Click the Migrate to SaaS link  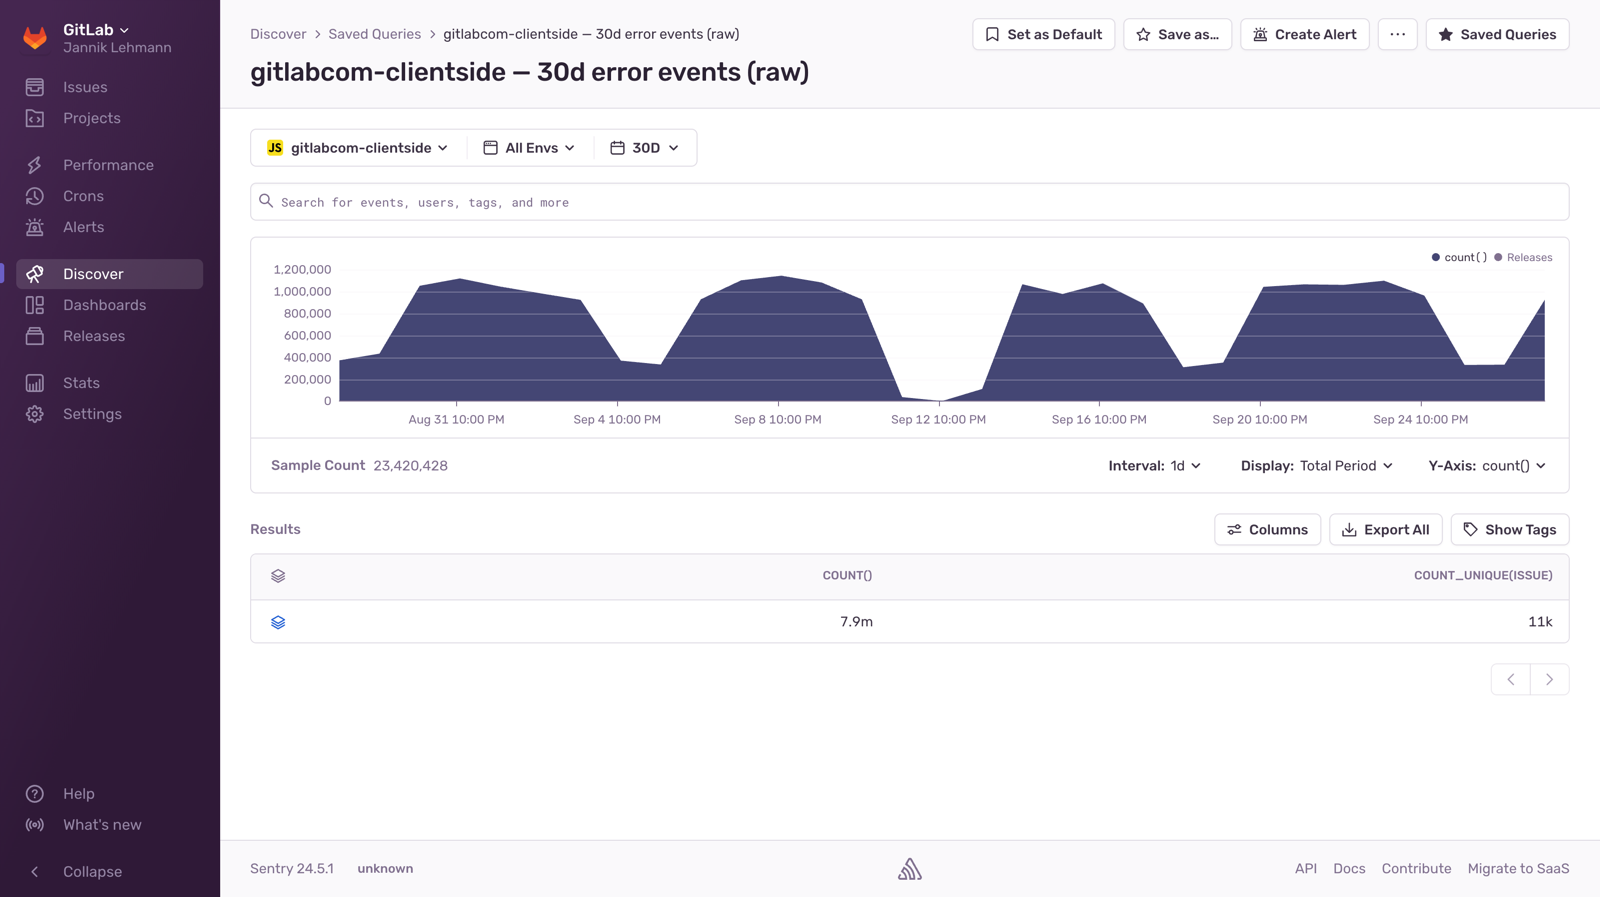coord(1518,869)
